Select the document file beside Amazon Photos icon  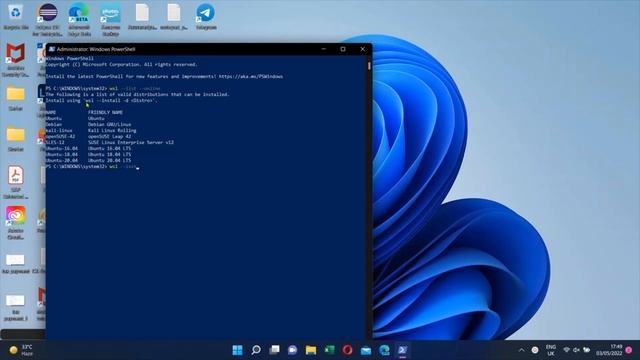142,17
